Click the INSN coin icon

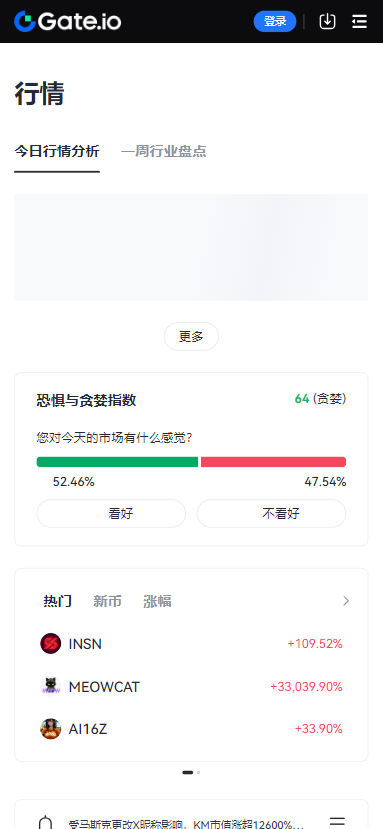point(51,643)
